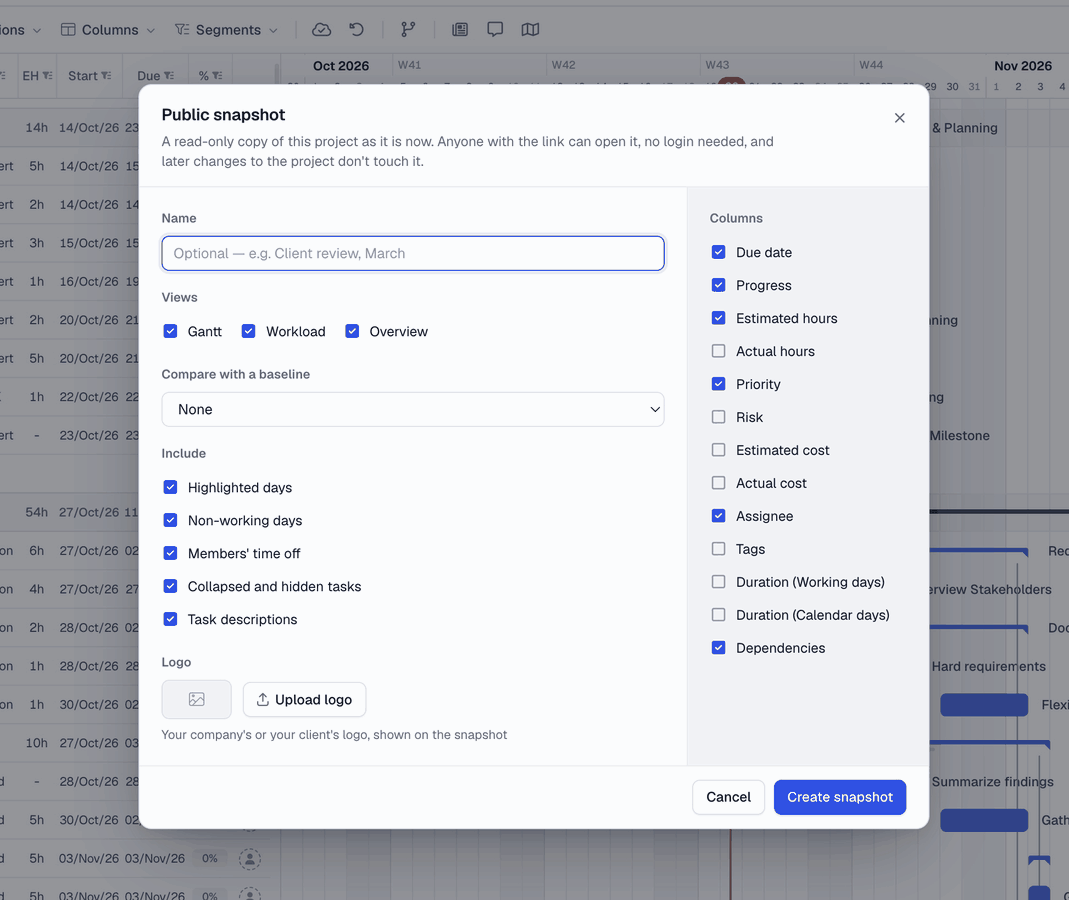Click the W42 week label
This screenshot has height=900, width=1069.
tap(563, 65)
